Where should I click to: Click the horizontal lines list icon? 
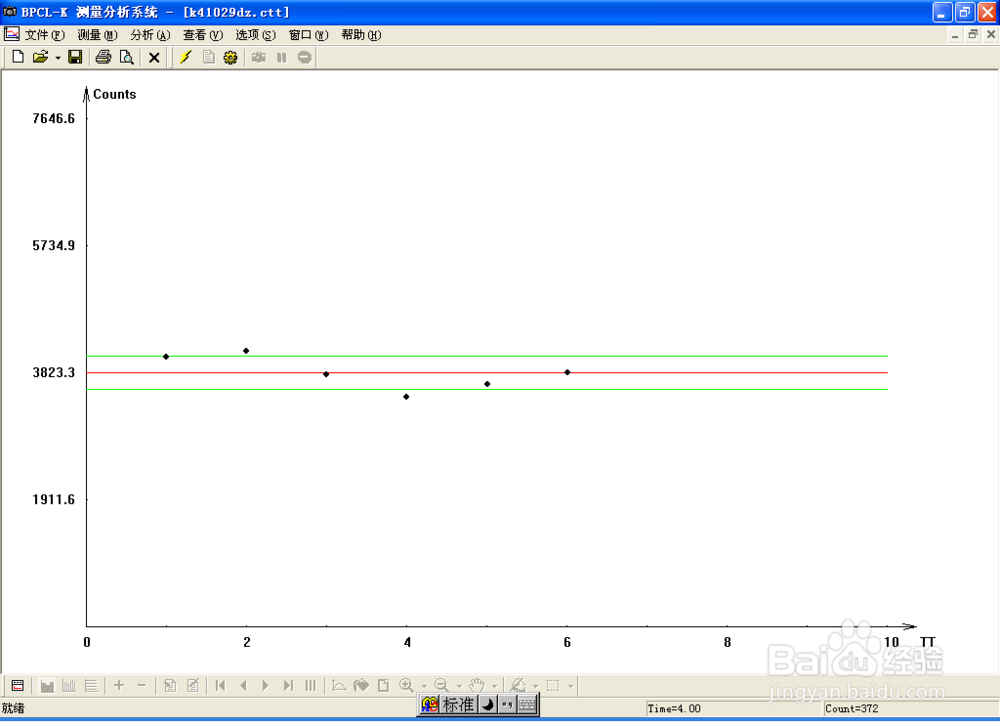click(91, 686)
